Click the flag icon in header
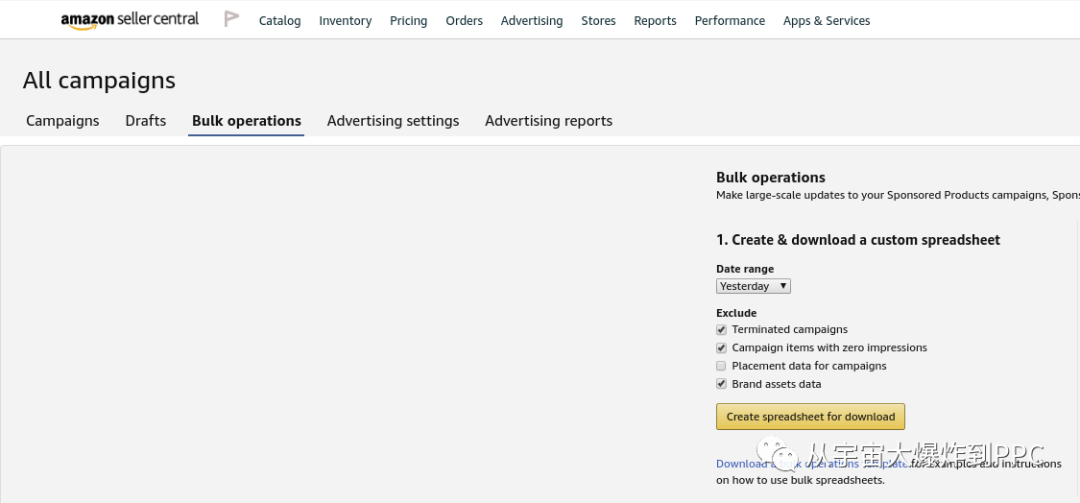The height and width of the screenshot is (503, 1080). (x=231, y=19)
